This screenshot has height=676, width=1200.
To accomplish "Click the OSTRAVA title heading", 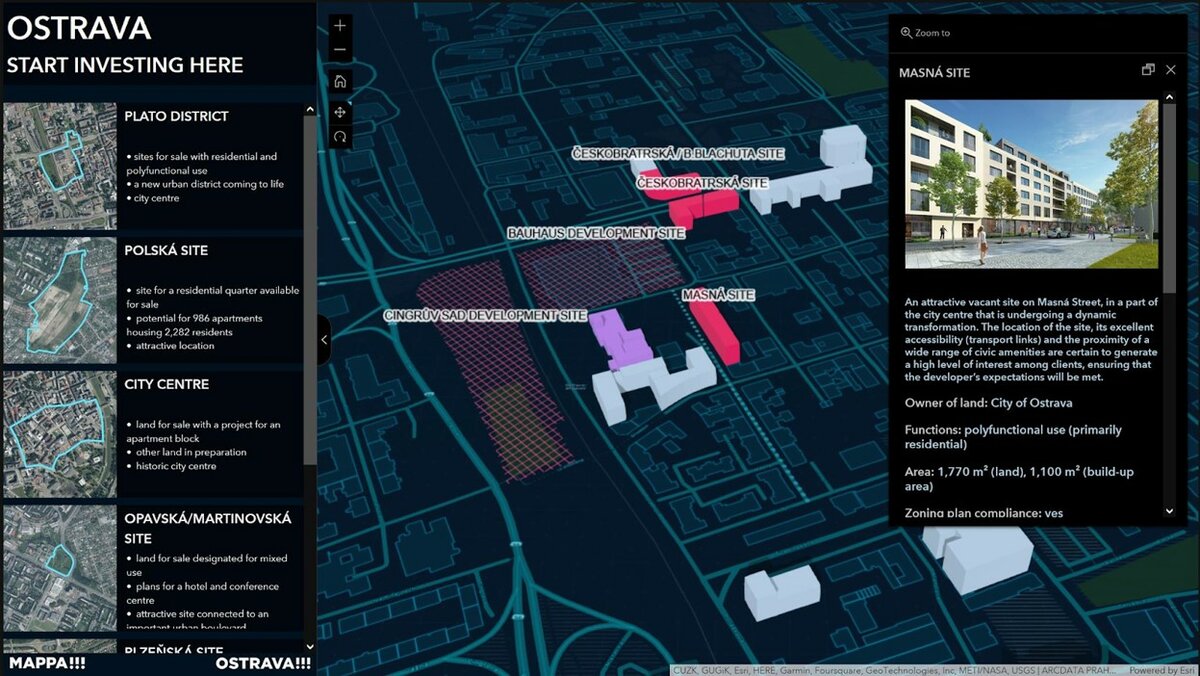I will tap(78, 28).
